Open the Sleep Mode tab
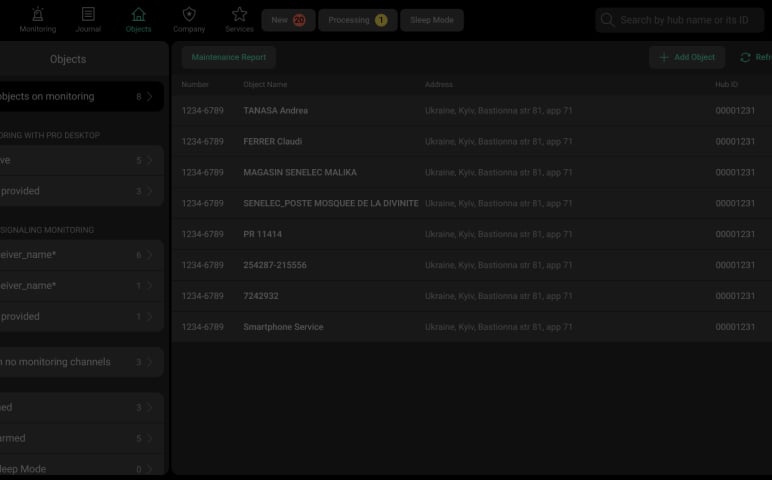Screen dimensions: 772x480 pyautogui.click(x=431, y=20)
